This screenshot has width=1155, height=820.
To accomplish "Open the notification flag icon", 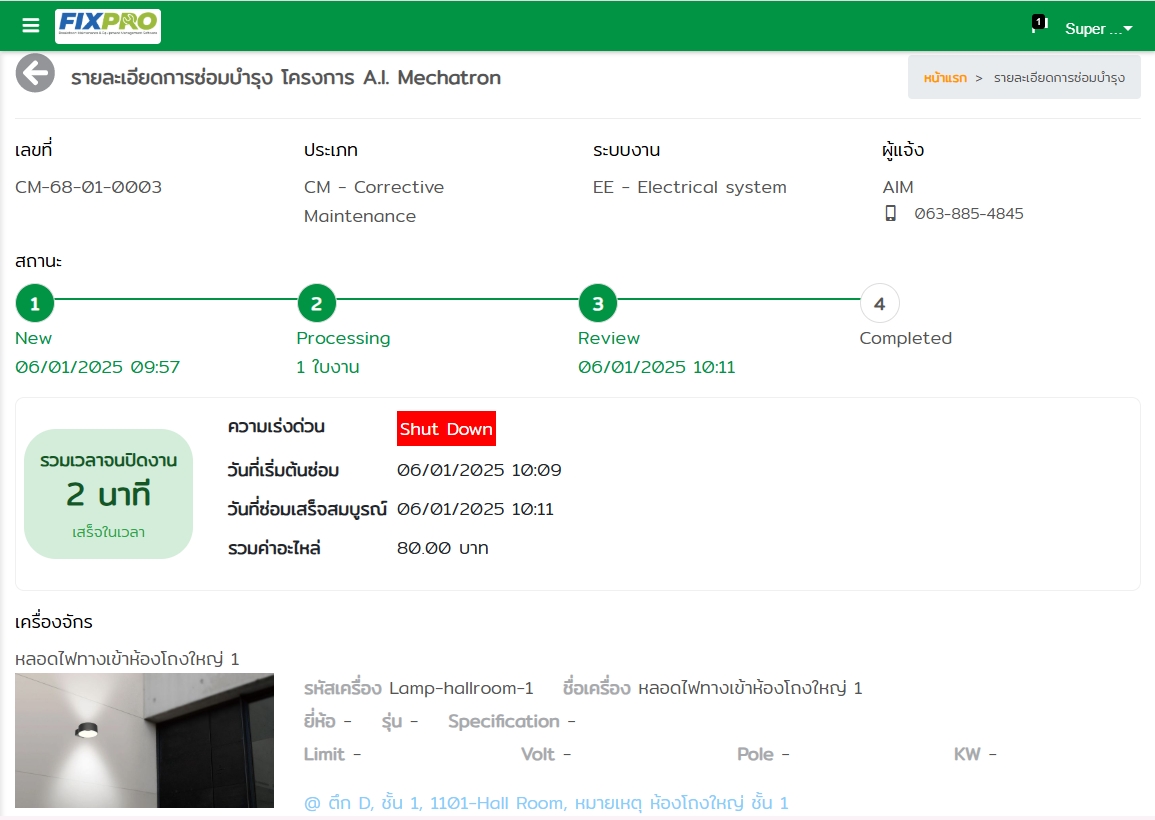I will point(1037,25).
